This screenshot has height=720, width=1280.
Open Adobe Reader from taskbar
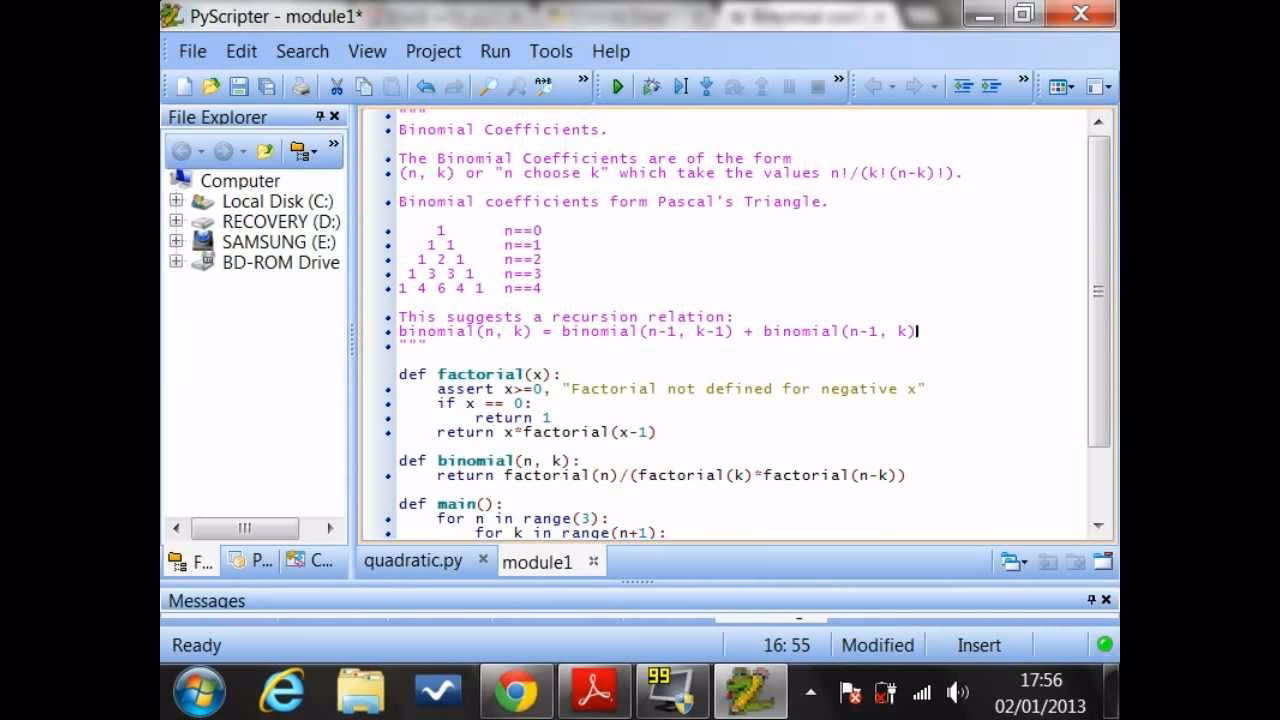click(x=594, y=692)
